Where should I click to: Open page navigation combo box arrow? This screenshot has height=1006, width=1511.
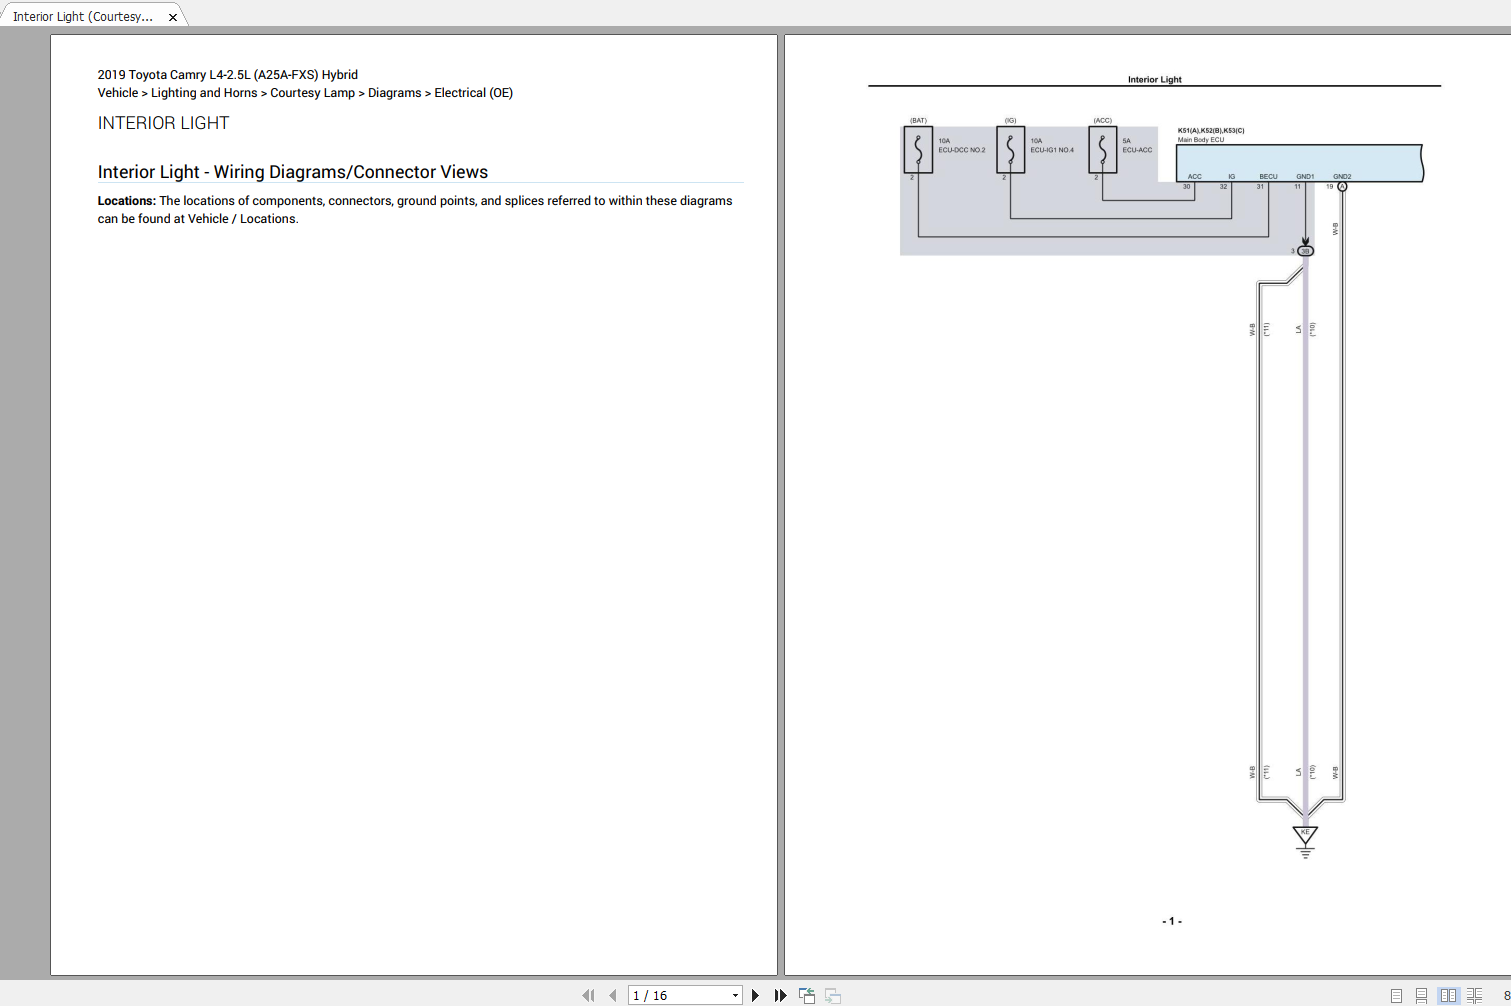[x=733, y=995]
